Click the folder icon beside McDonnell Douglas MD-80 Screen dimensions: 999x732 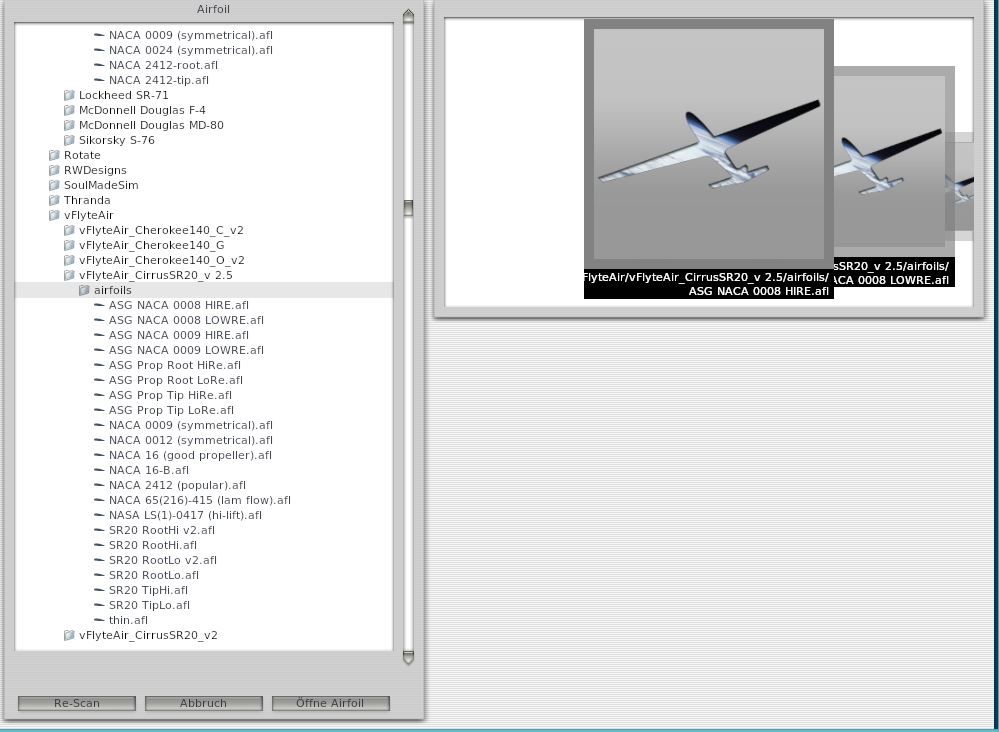(x=69, y=125)
